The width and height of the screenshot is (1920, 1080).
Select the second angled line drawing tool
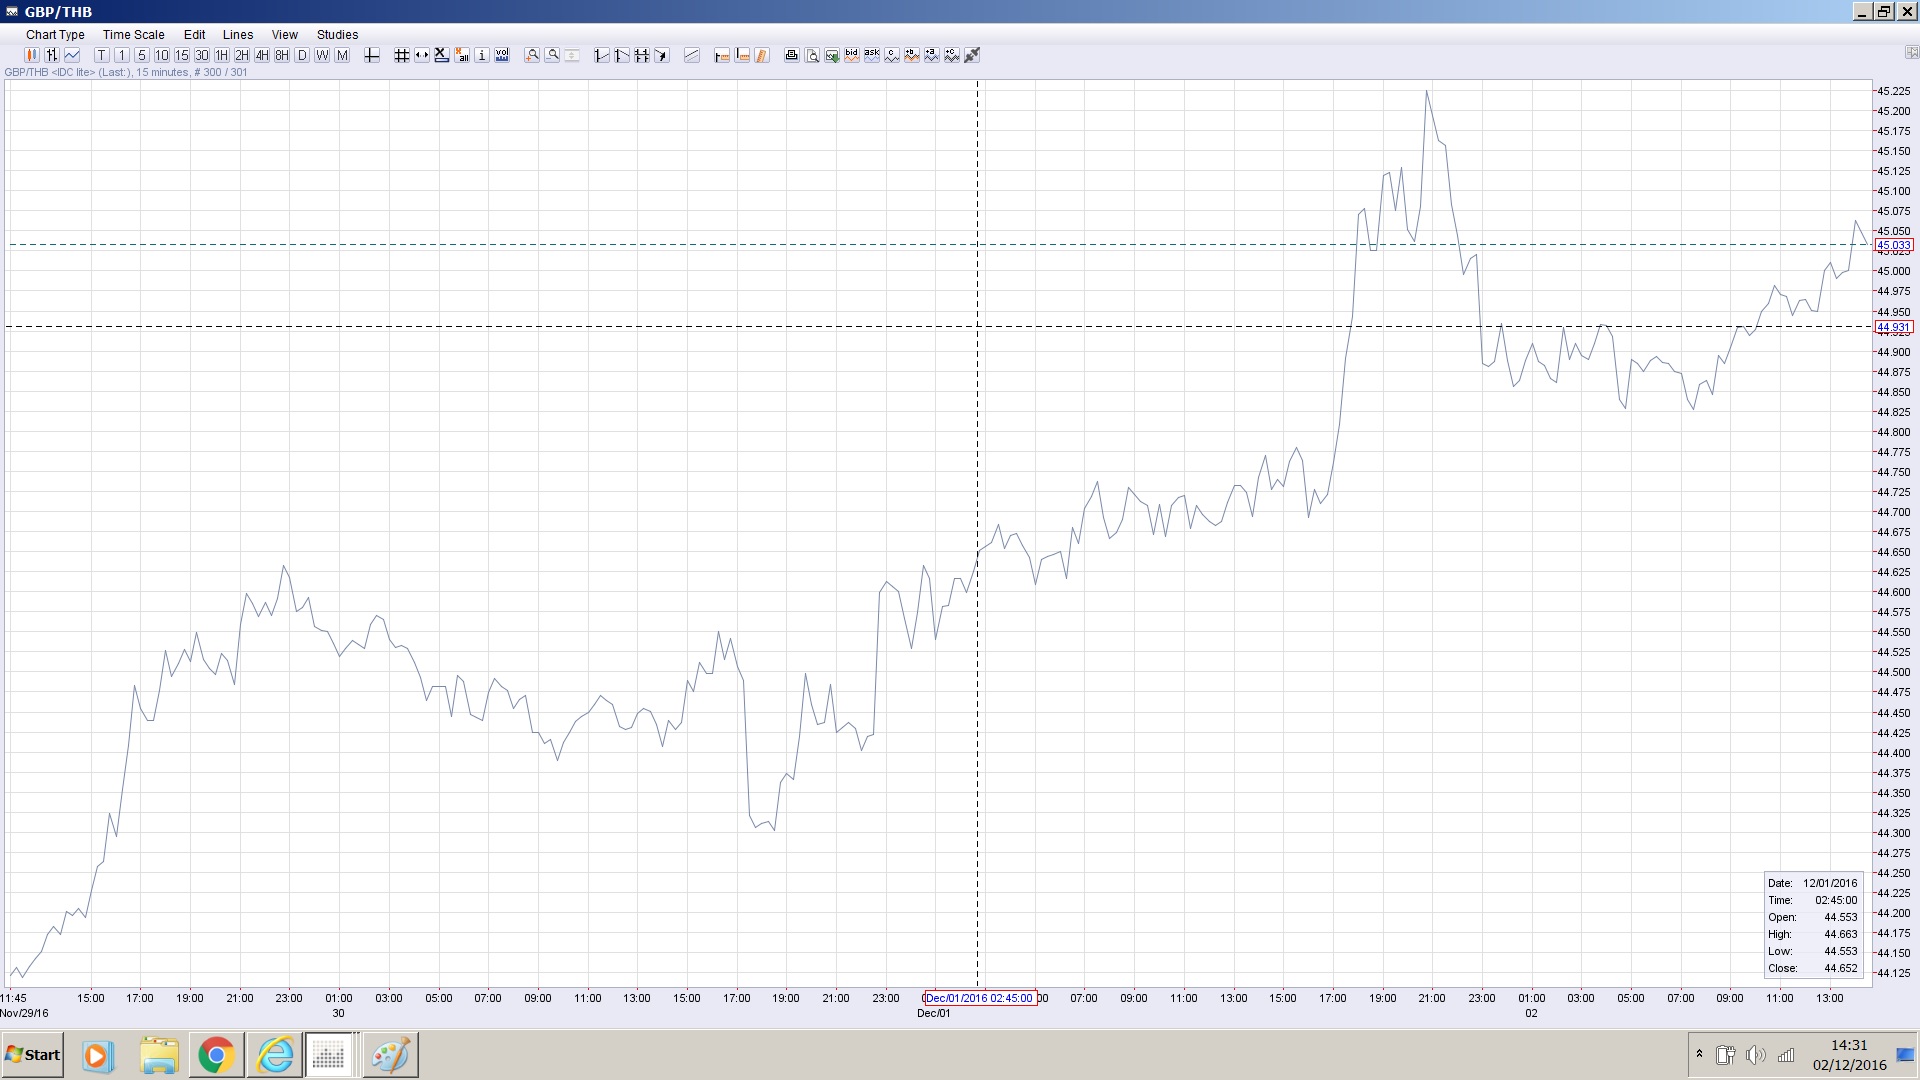tap(622, 55)
